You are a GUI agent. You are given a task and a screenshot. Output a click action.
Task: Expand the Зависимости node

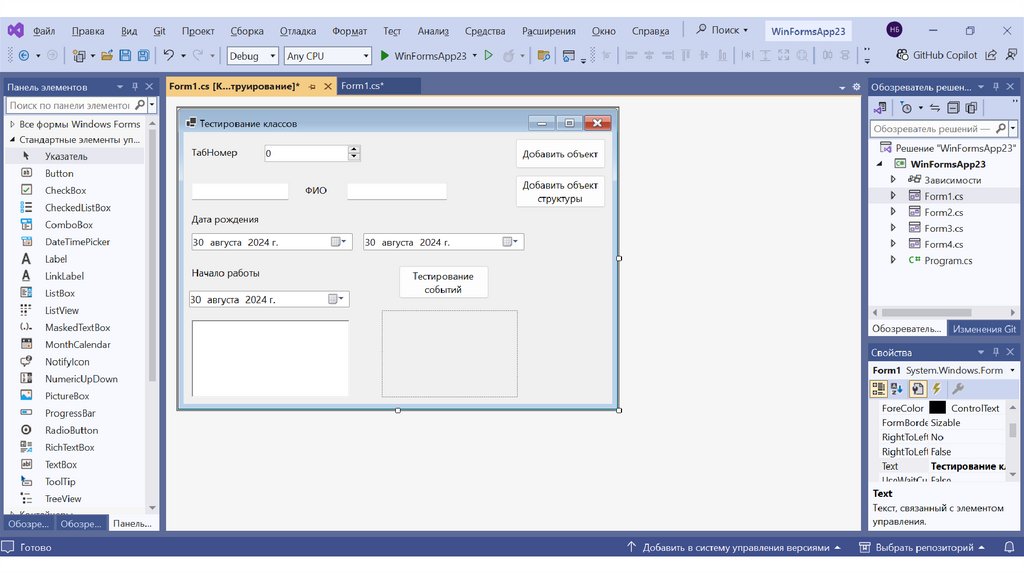[x=893, y=180]
